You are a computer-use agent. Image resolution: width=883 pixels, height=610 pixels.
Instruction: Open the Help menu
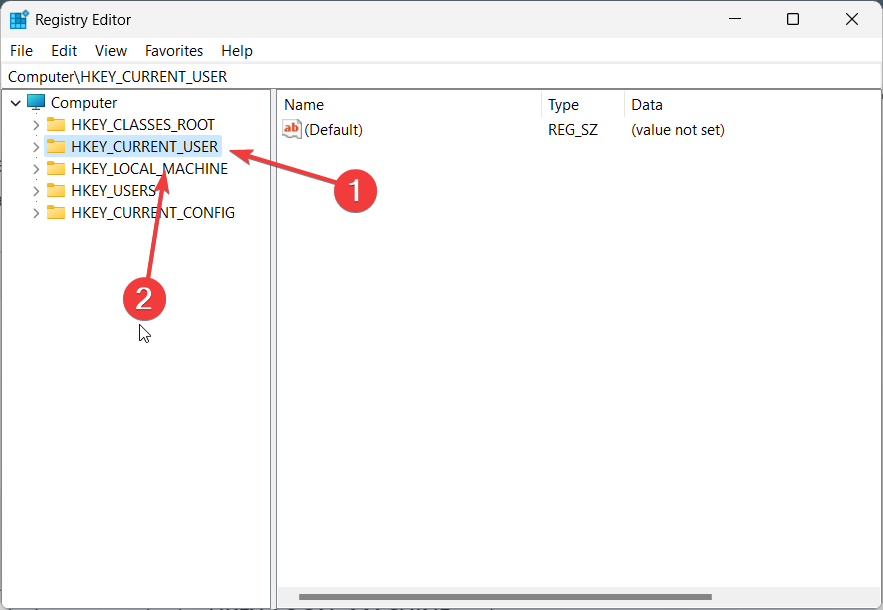coord(237,51)
